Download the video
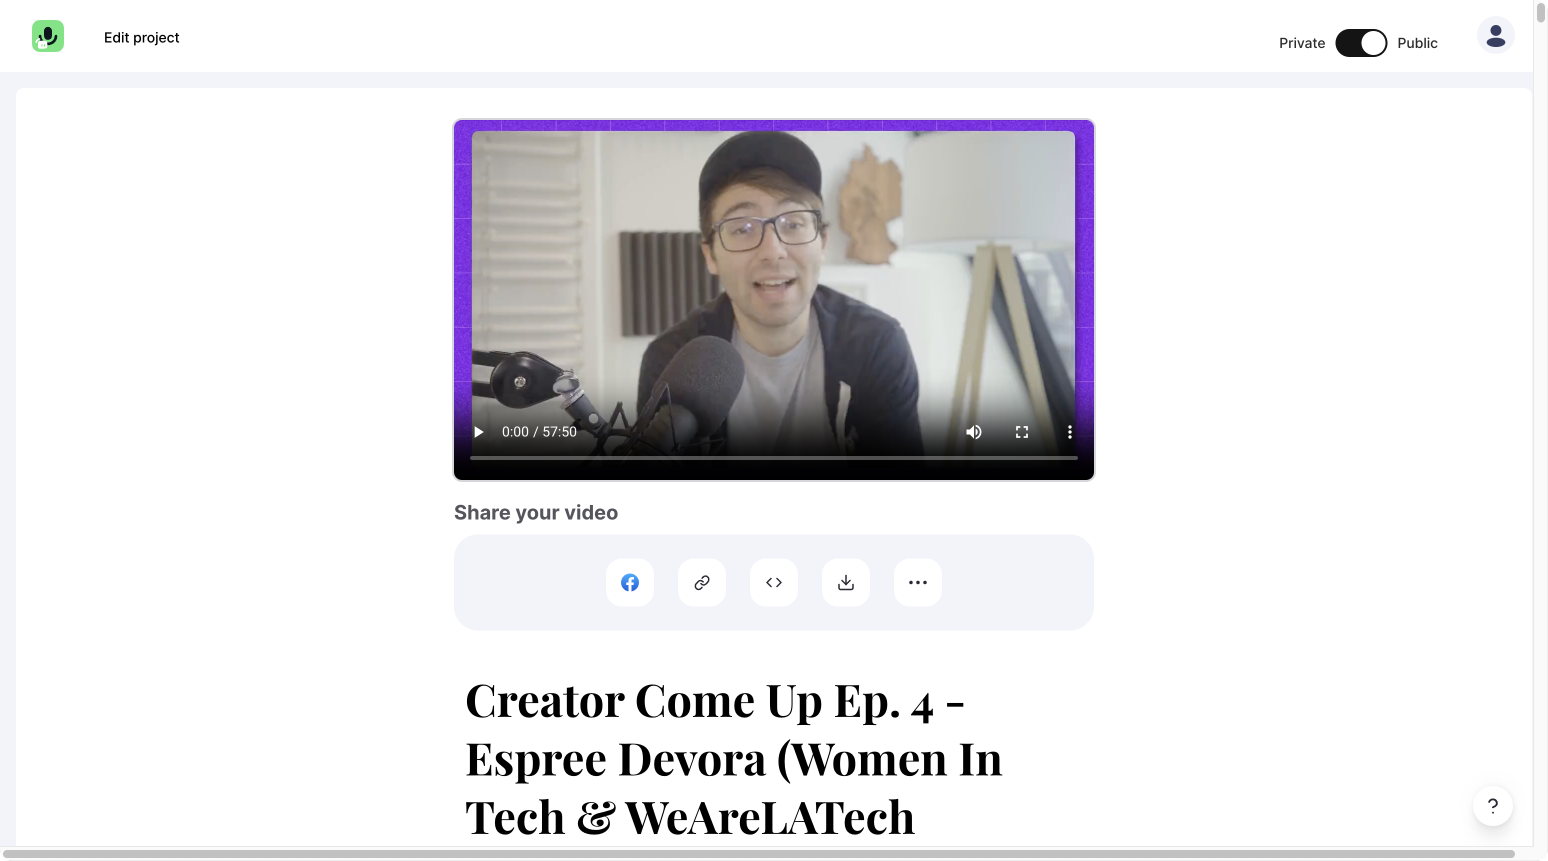1548x861 pixels. 846,583
